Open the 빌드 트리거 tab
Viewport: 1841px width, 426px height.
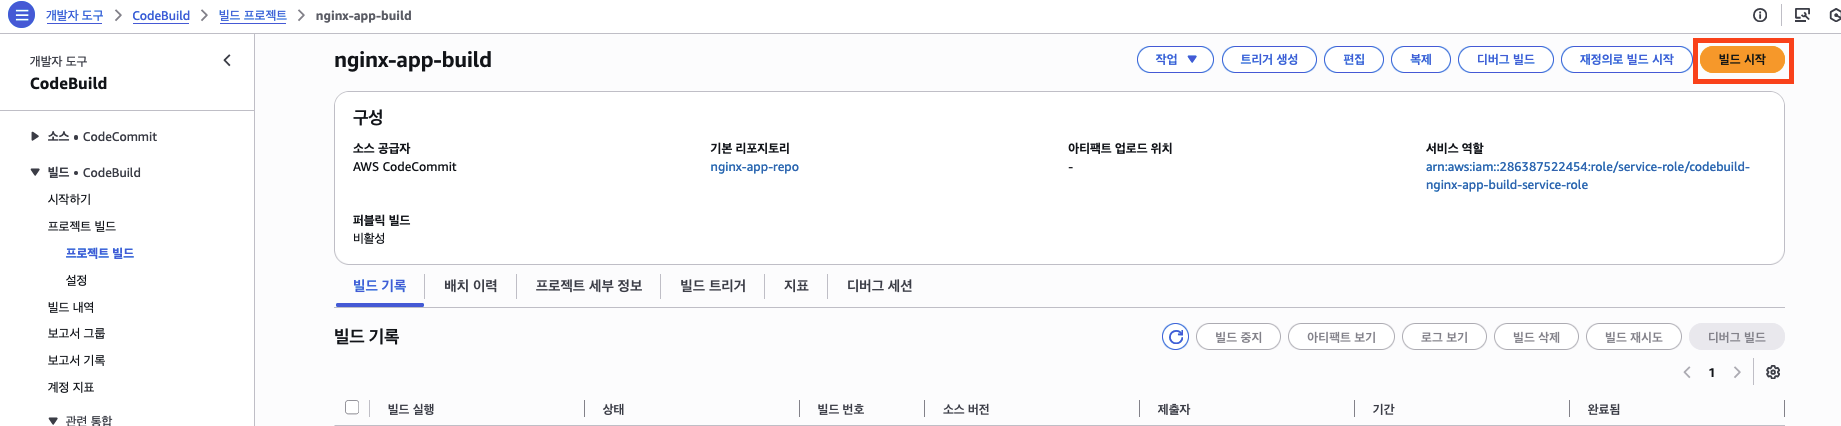712,286
